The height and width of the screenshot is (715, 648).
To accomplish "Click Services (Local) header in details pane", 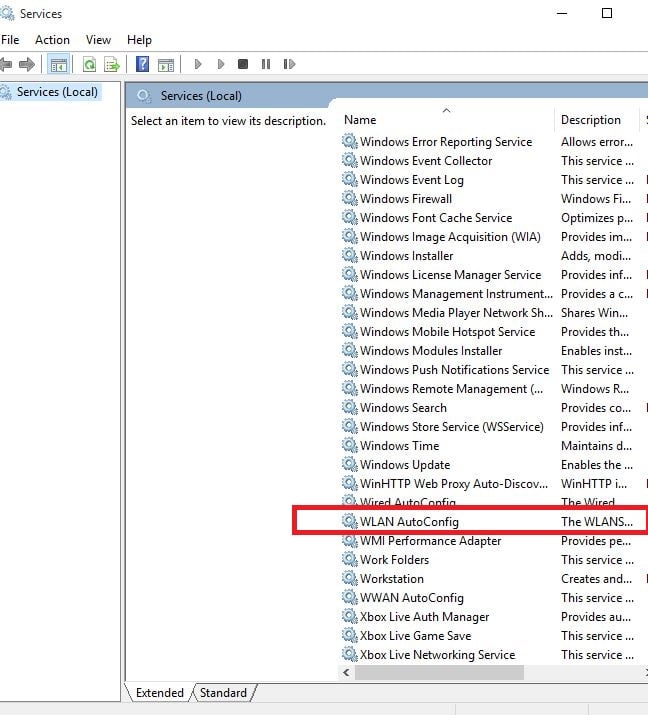I will (x=201, y=96).
